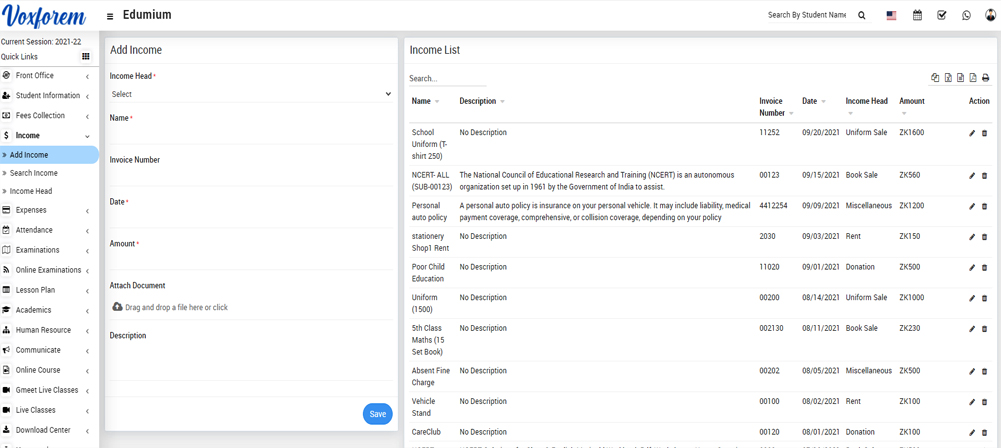The height and width of the screenshot is (448, 1001).
Task: Click the Income List search field
Action: tap(446, 78)
